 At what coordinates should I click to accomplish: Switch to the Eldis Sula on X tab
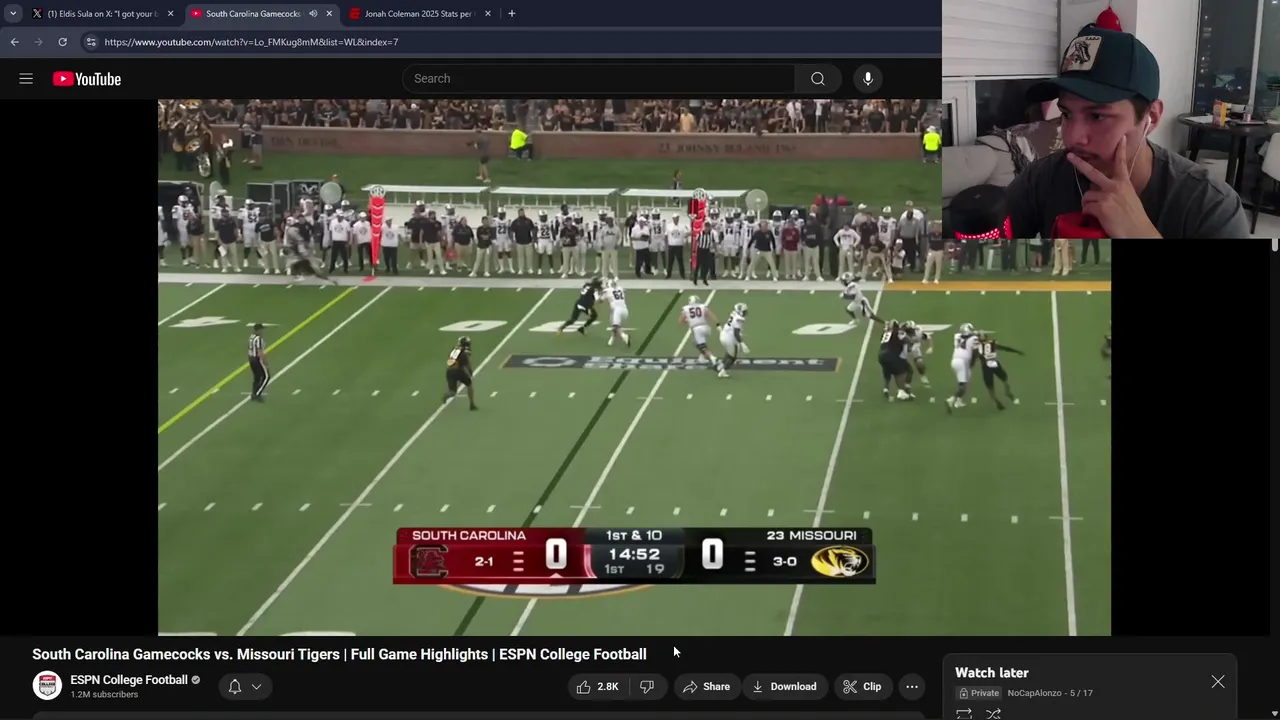(103, 14)
